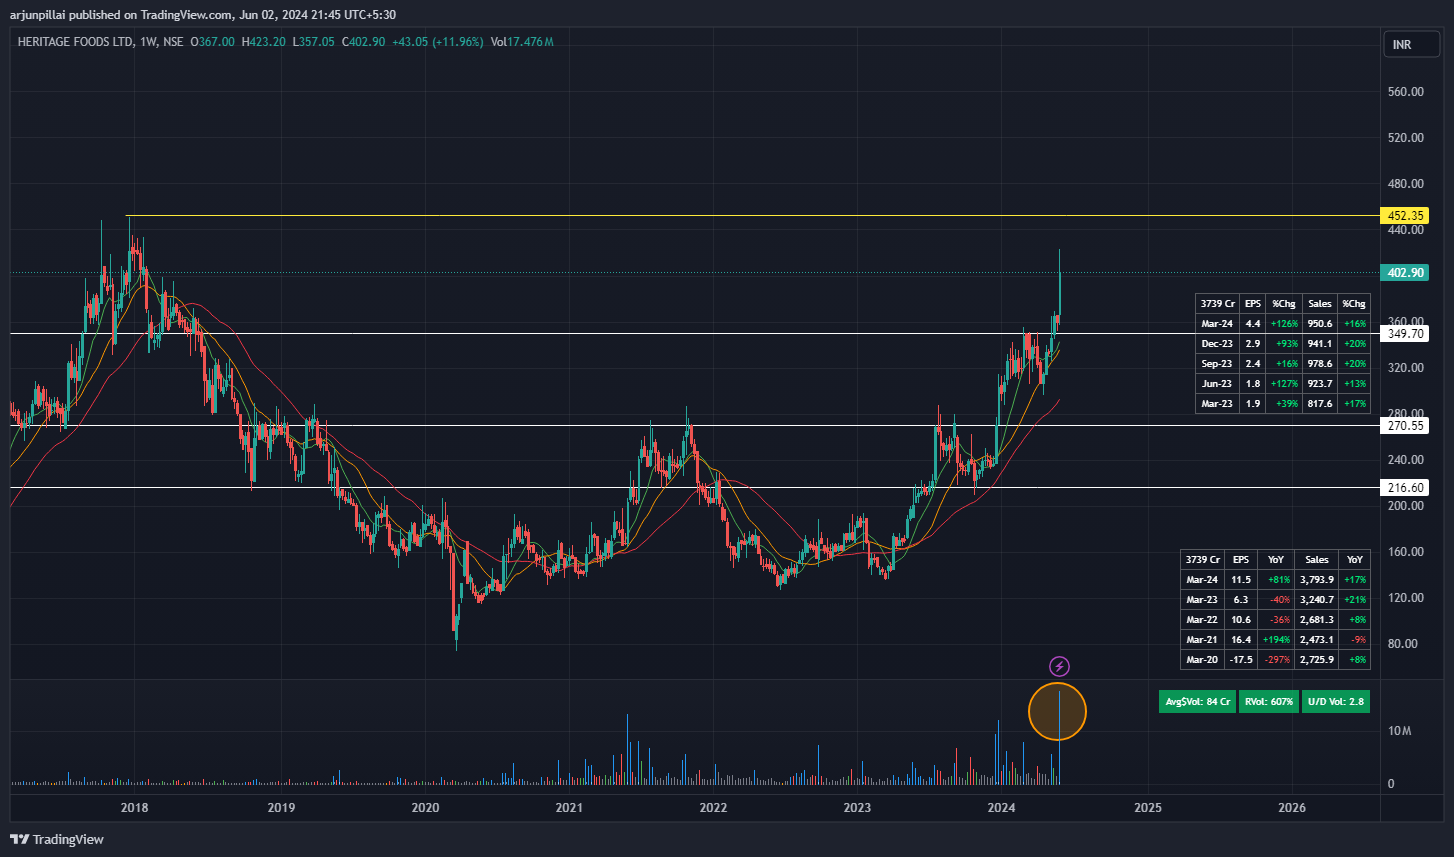The width and height of the screenshot is (1454, 857).
Task: Click the change value +43.05 (+11.96%)
Action: (x=437, y=42)
